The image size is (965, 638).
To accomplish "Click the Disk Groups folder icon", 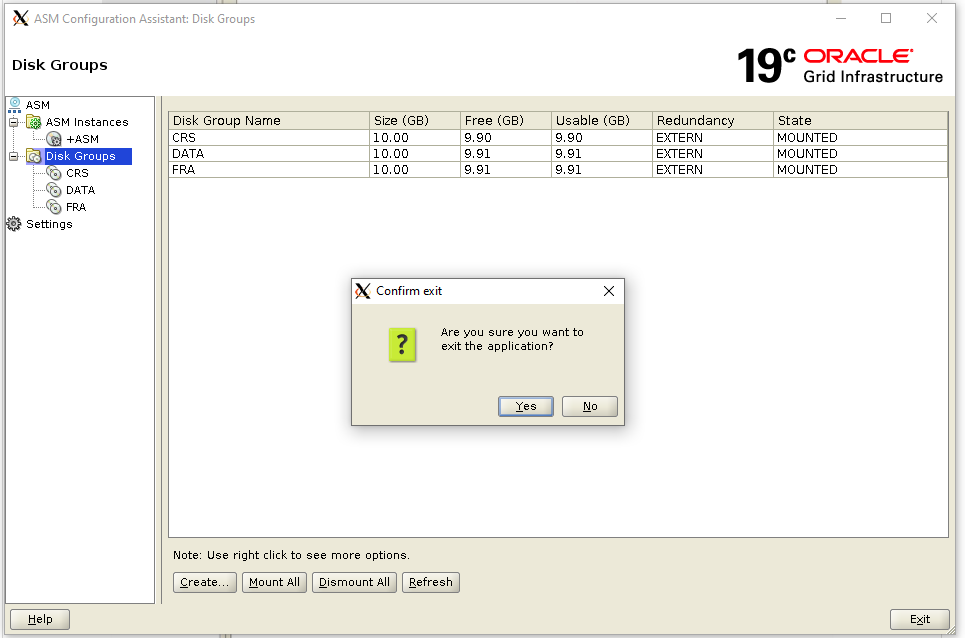I will coord(34,156).
